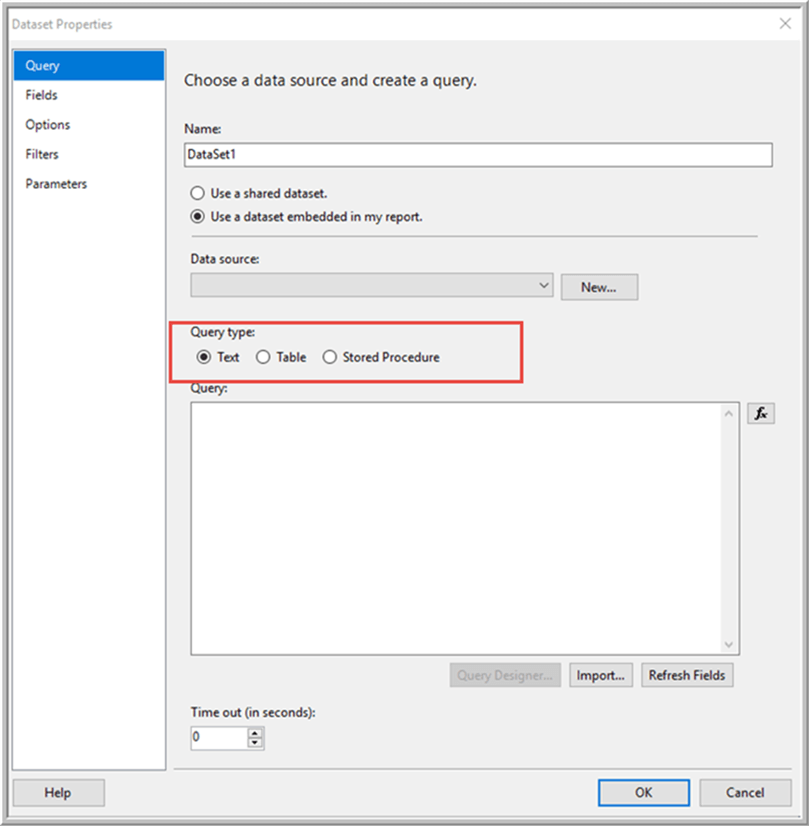This screenshot has width=809, height=826.
Task: Click the Query Designer... button
Action: coord(505,675)
